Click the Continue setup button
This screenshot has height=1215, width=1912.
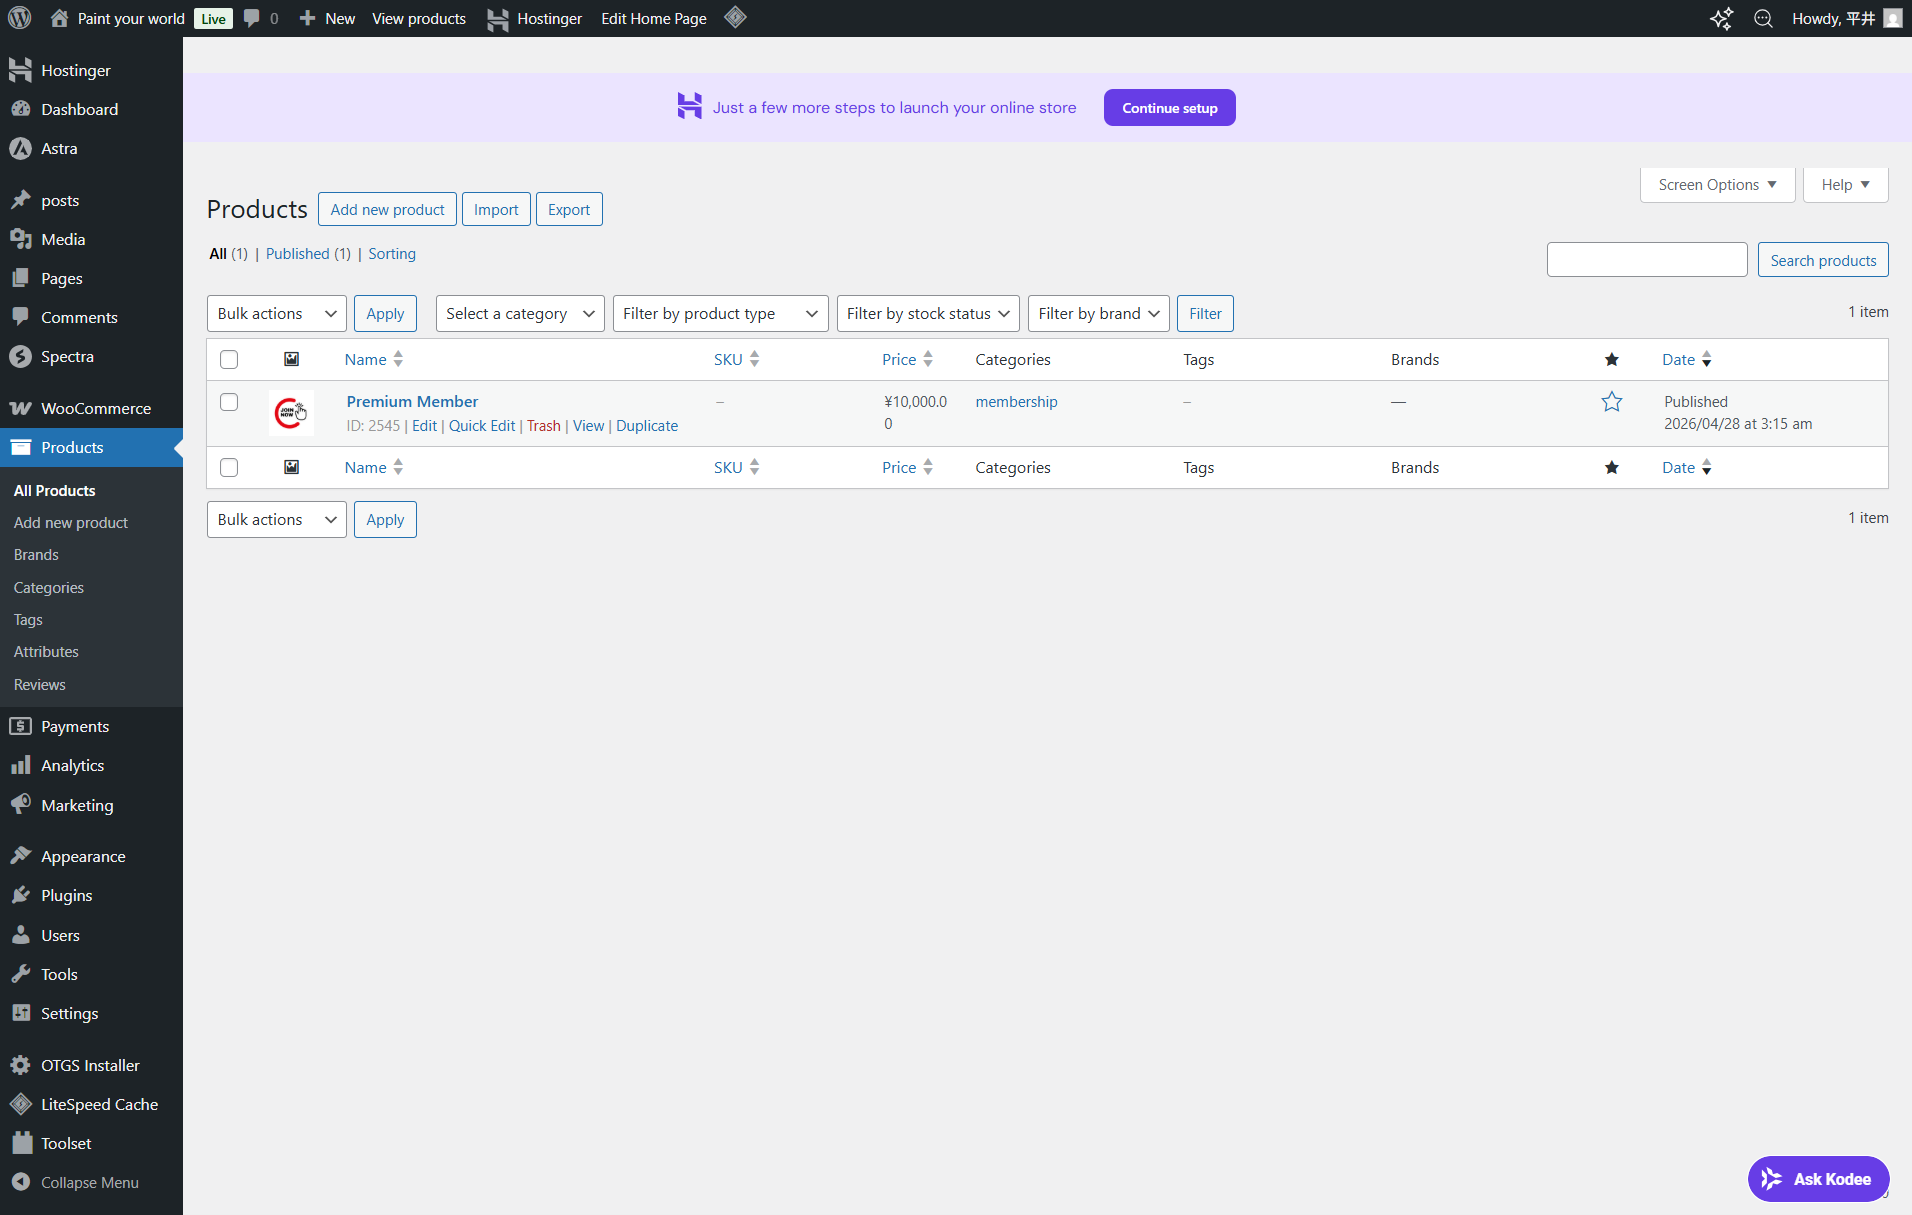point(1170,108)
